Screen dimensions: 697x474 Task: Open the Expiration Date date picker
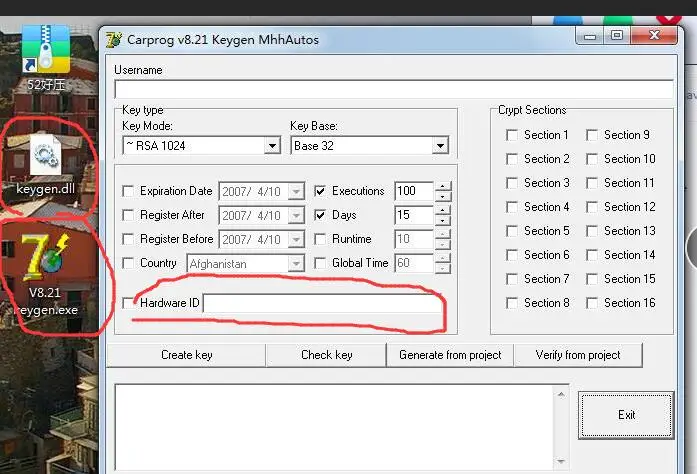click(296, 192)
